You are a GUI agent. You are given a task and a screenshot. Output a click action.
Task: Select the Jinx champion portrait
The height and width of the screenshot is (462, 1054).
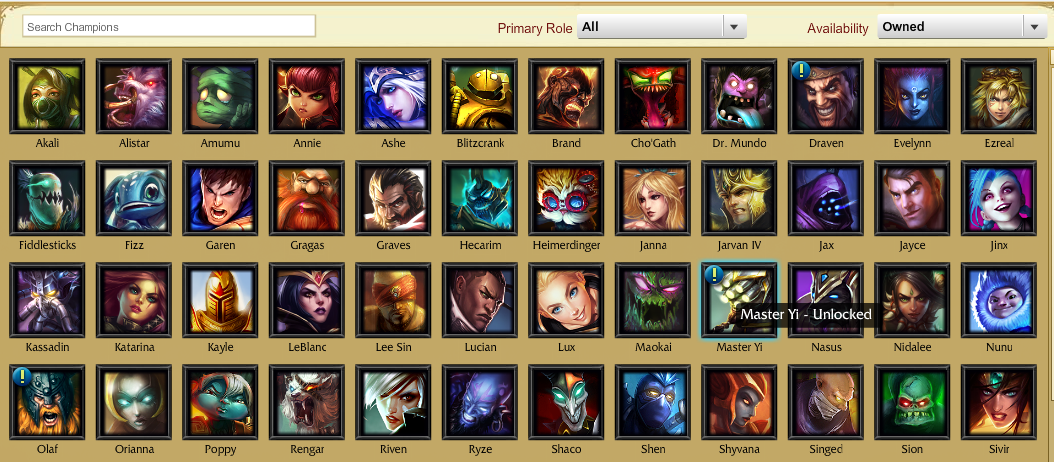(x=999, y=198)
